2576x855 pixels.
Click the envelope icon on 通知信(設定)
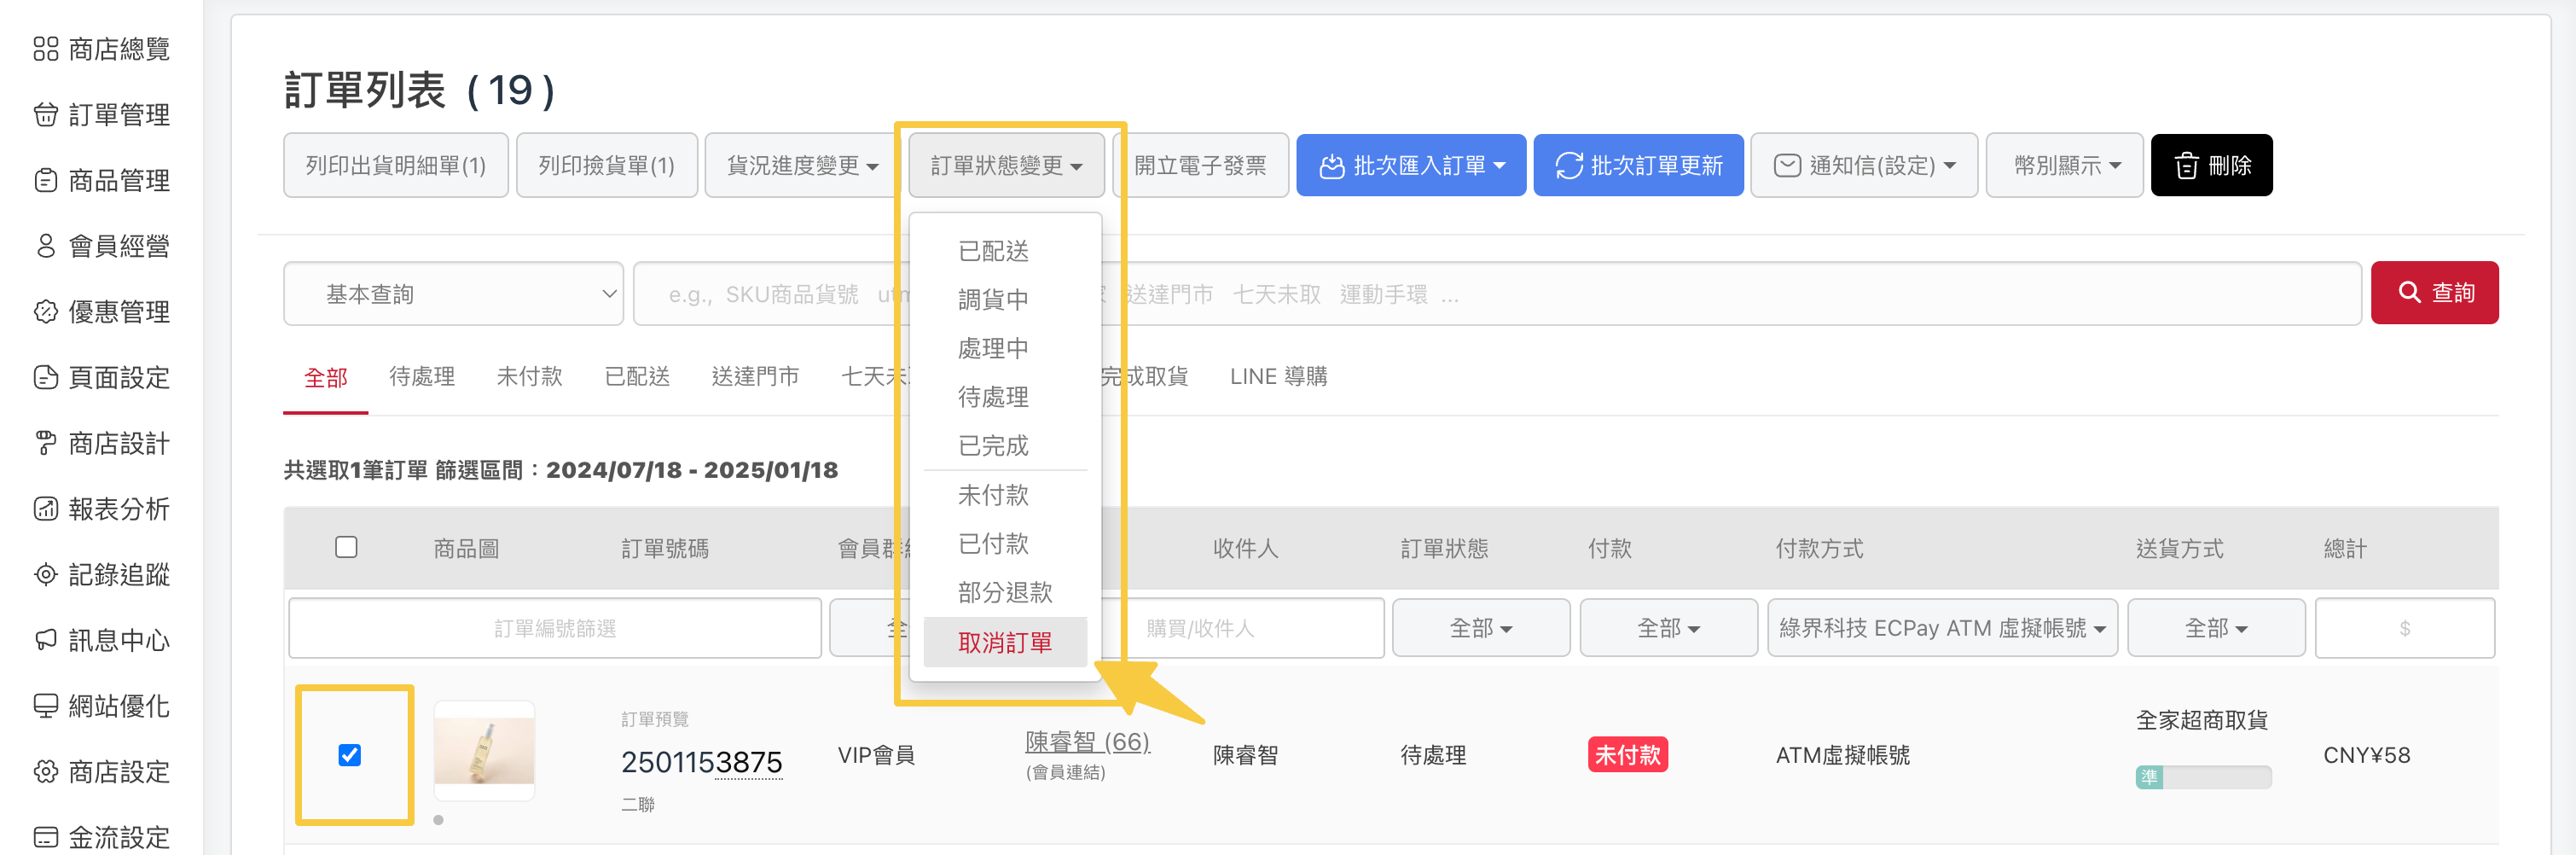1787,166
